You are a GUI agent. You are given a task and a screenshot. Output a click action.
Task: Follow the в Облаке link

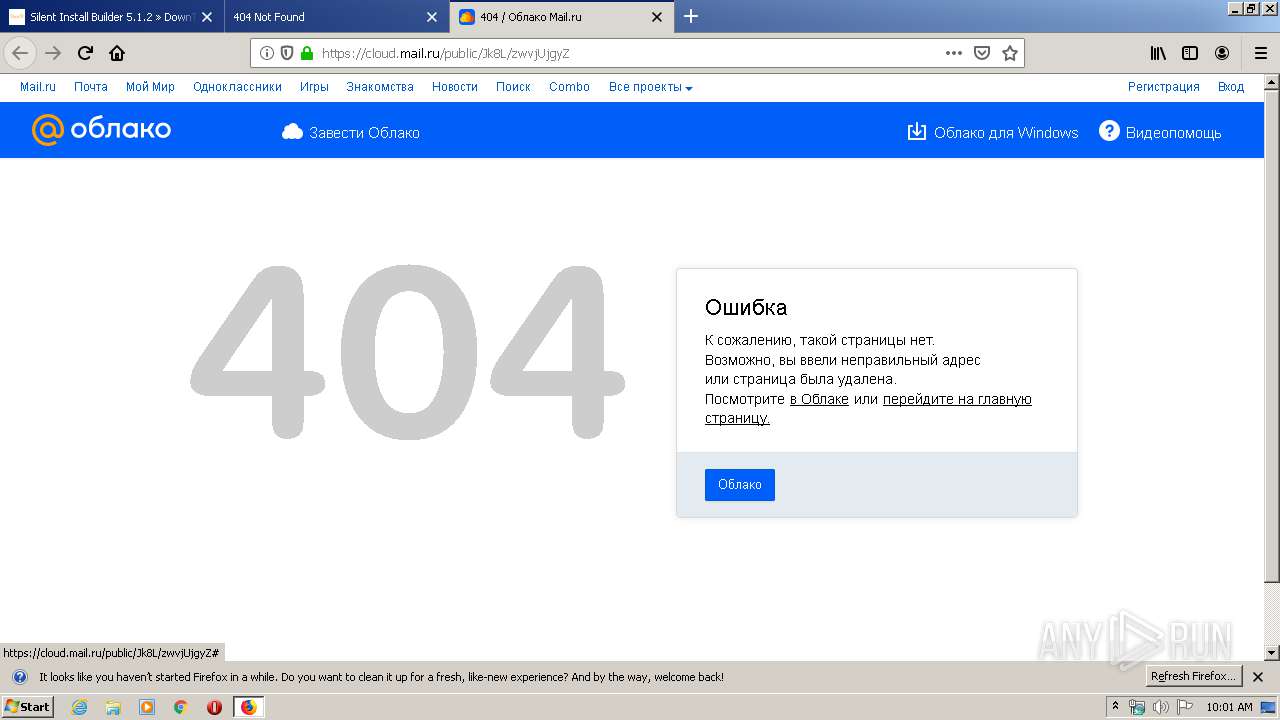pyautogui.click(x=819, y=399)
